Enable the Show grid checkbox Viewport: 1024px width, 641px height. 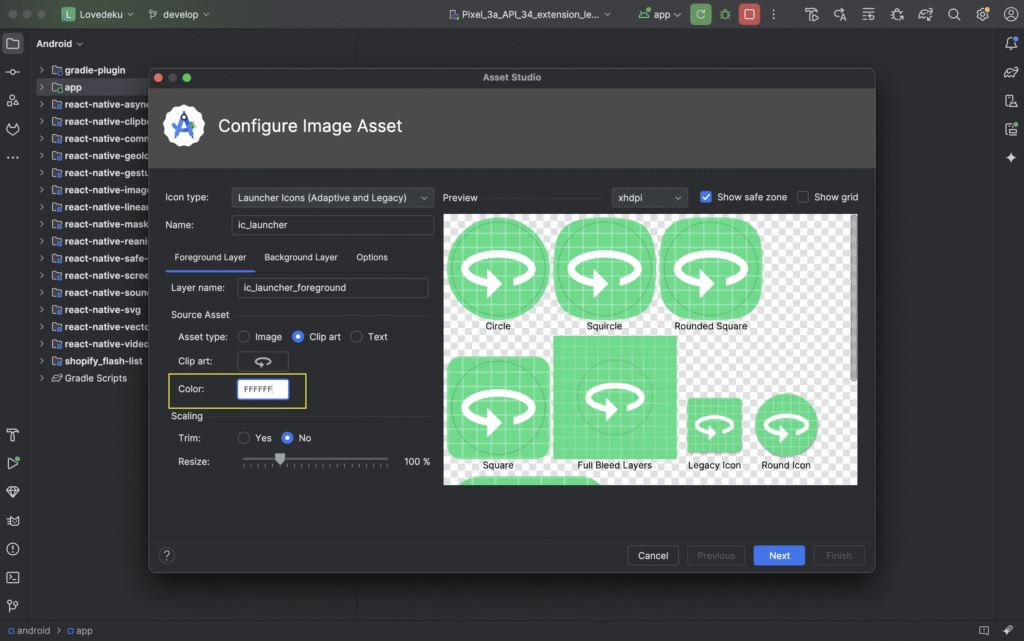[803, 197]
